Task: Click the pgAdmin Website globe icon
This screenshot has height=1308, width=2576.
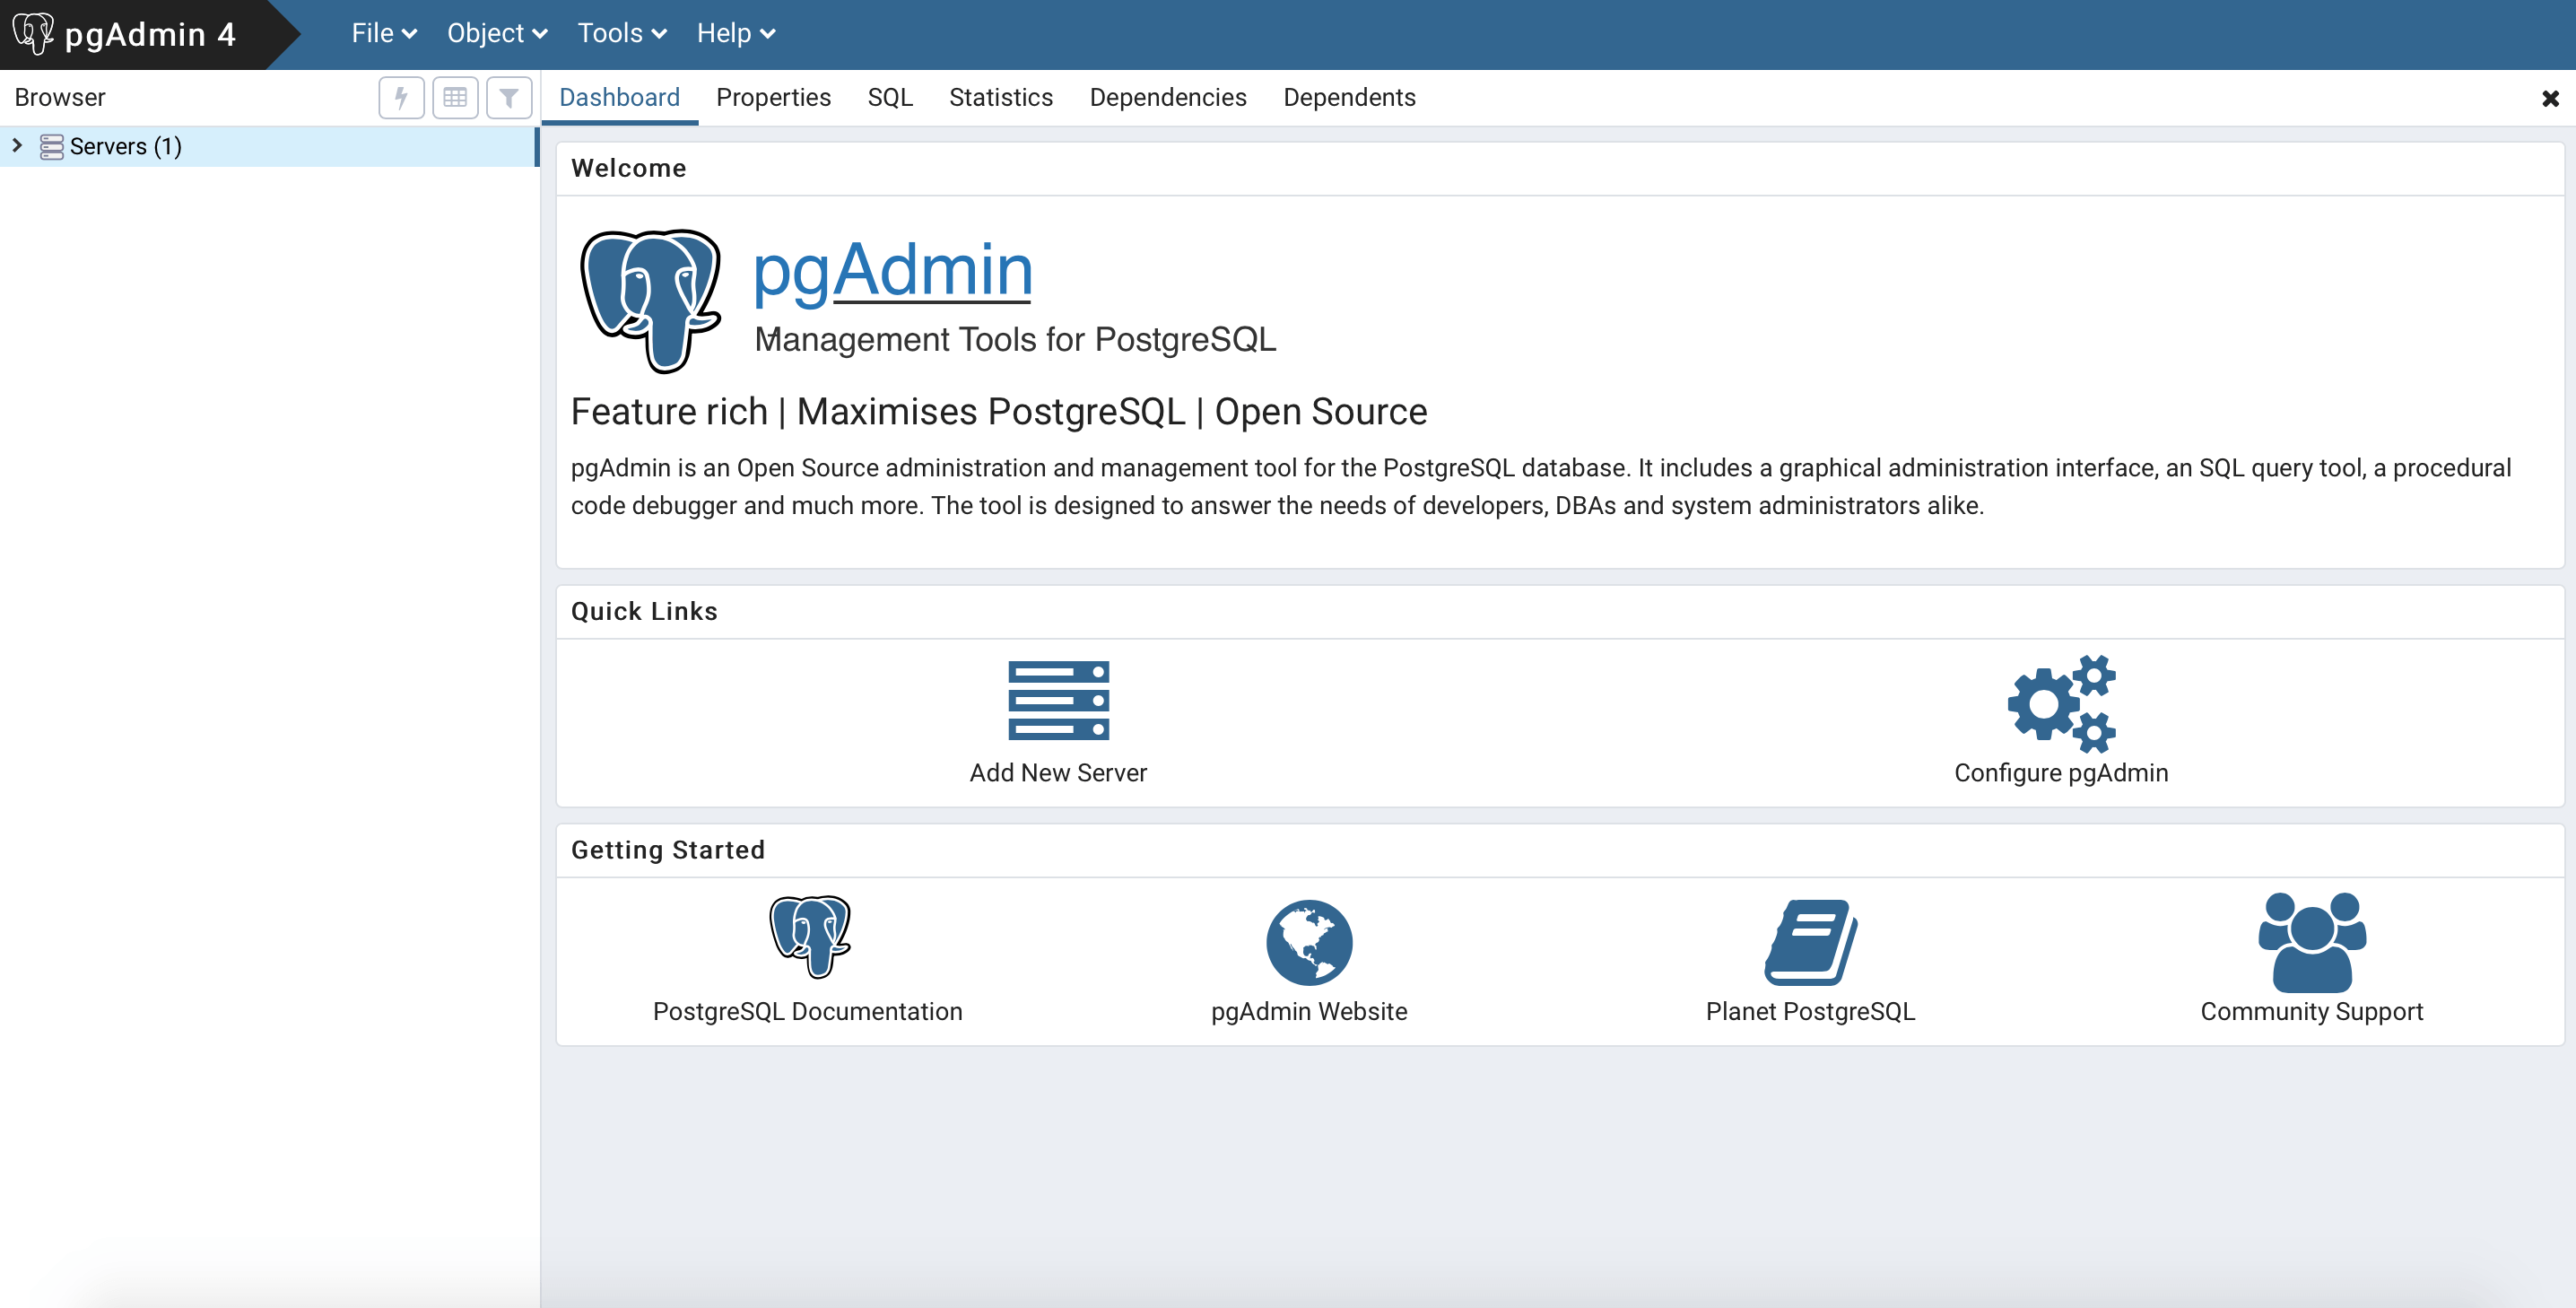Action: click(1309, 942)
